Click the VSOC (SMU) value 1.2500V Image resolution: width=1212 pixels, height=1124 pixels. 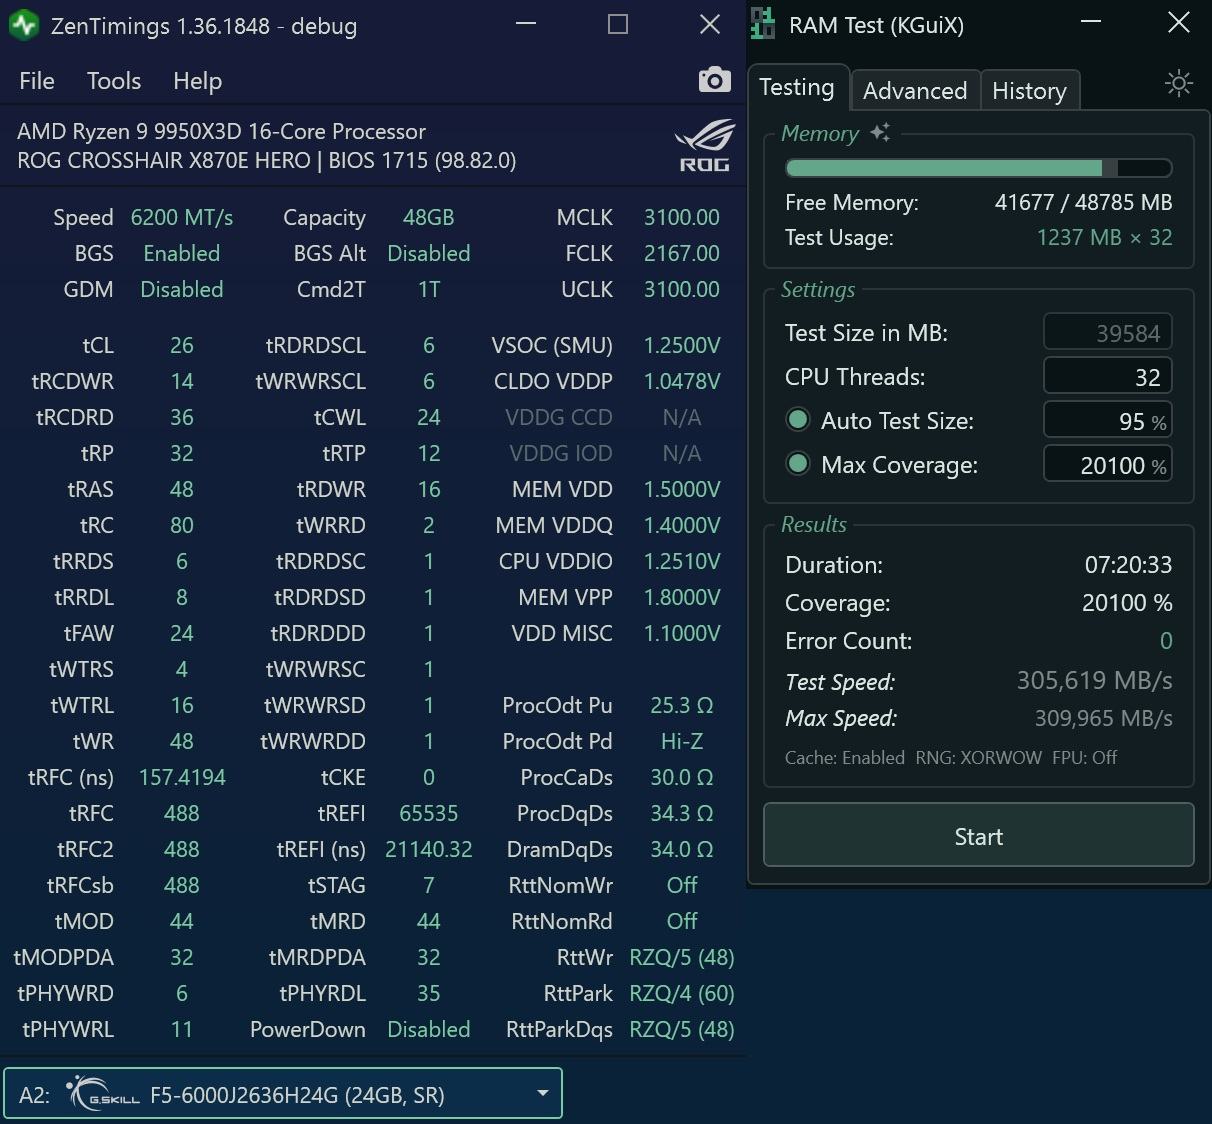(681, 345)
